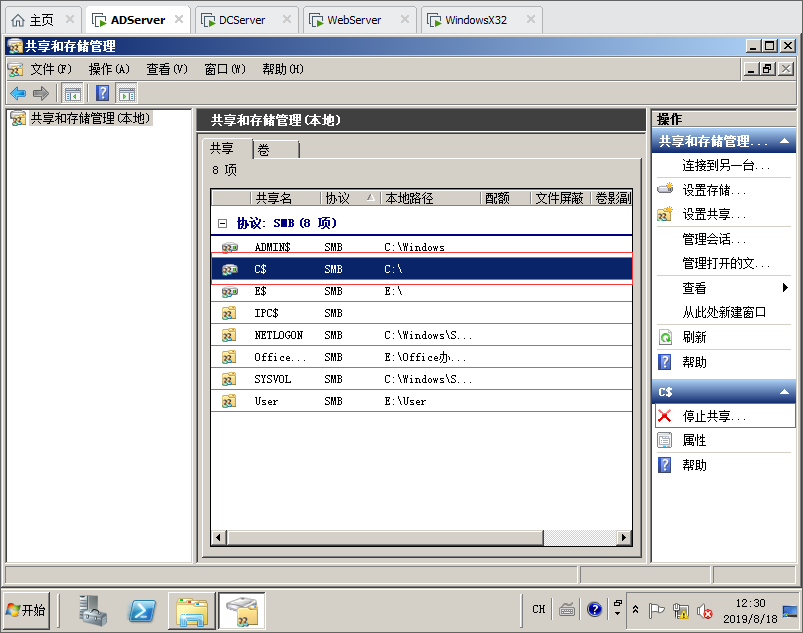Switch to the WebServer tab

click(x=358, y=20)
